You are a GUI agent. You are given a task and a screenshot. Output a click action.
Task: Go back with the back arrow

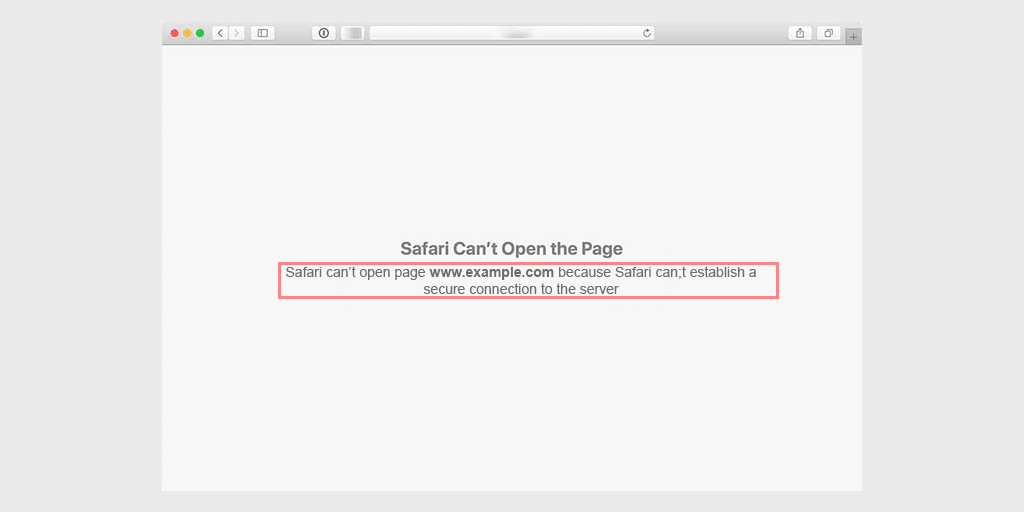pyautogui.click(x=220, y=33)
